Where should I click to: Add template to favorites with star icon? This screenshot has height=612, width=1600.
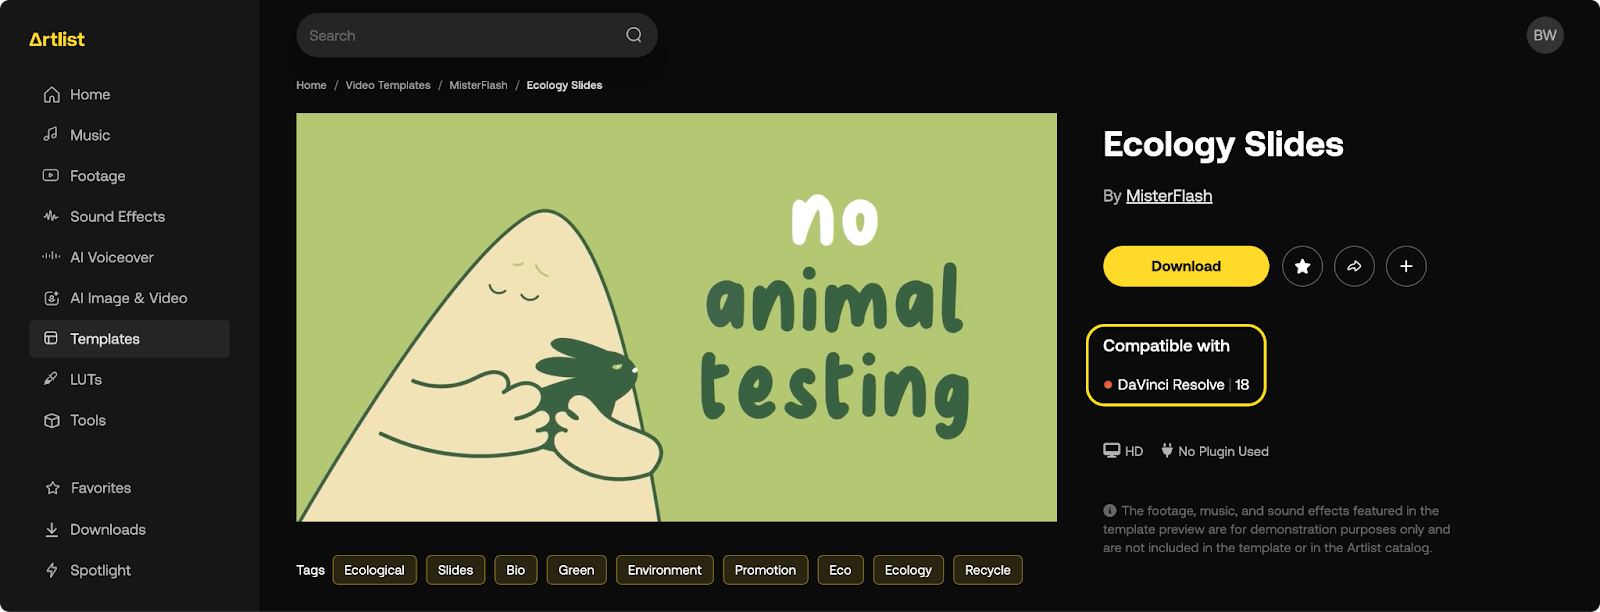[1302, 266]
